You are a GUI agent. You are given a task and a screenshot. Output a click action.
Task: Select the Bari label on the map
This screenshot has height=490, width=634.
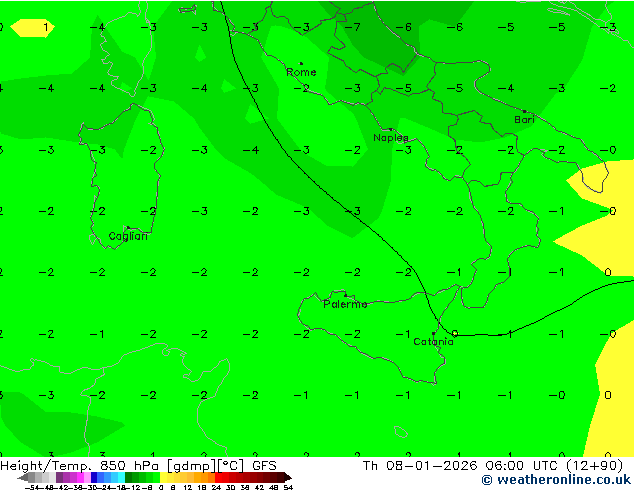point(524,120)
